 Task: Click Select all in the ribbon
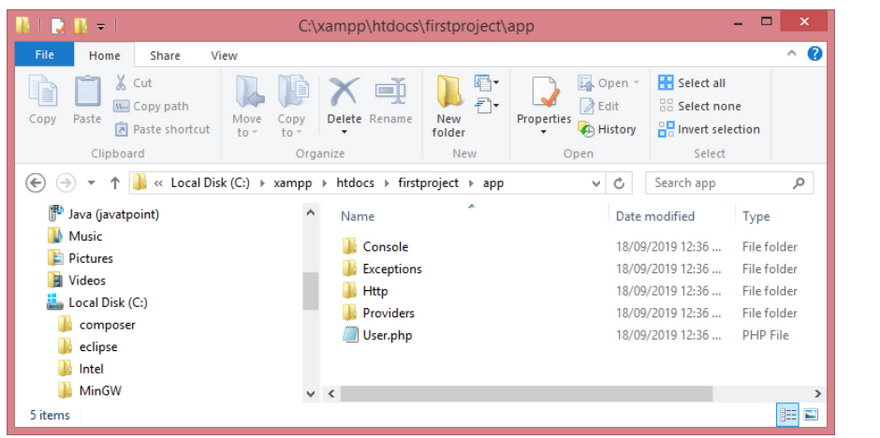(x=692, y=83)
